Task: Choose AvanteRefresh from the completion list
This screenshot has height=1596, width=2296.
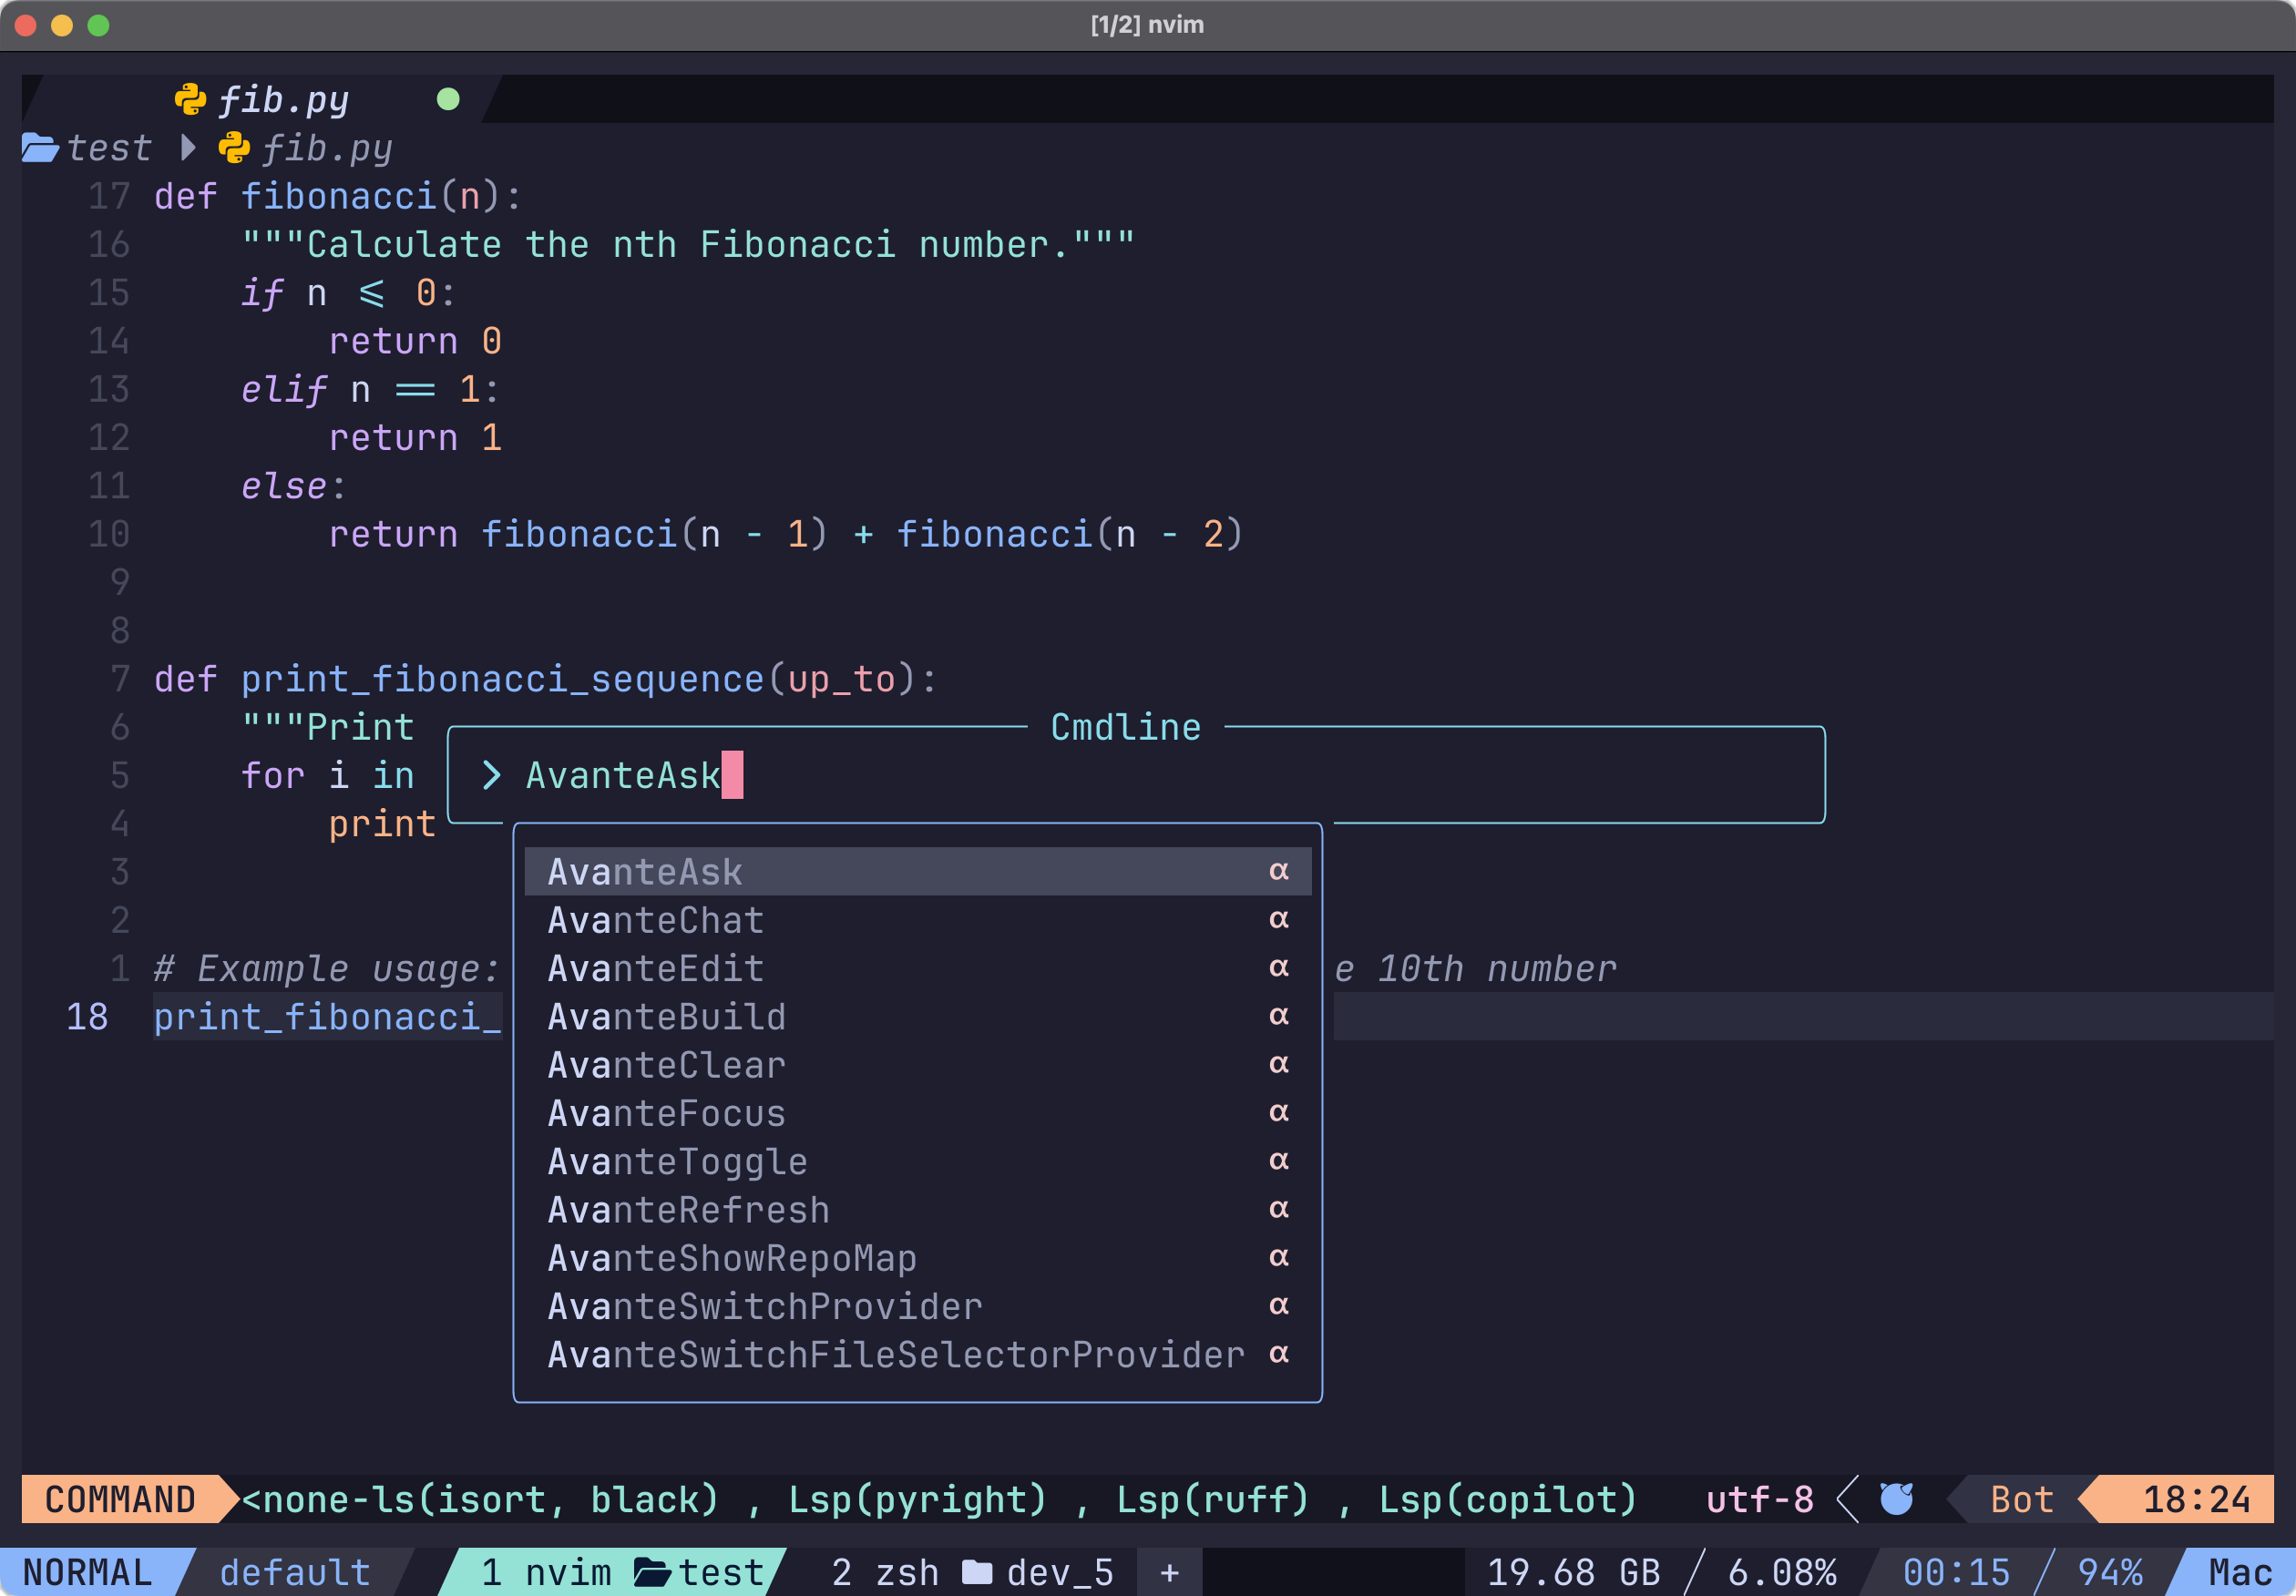Action: point(917,1210)
